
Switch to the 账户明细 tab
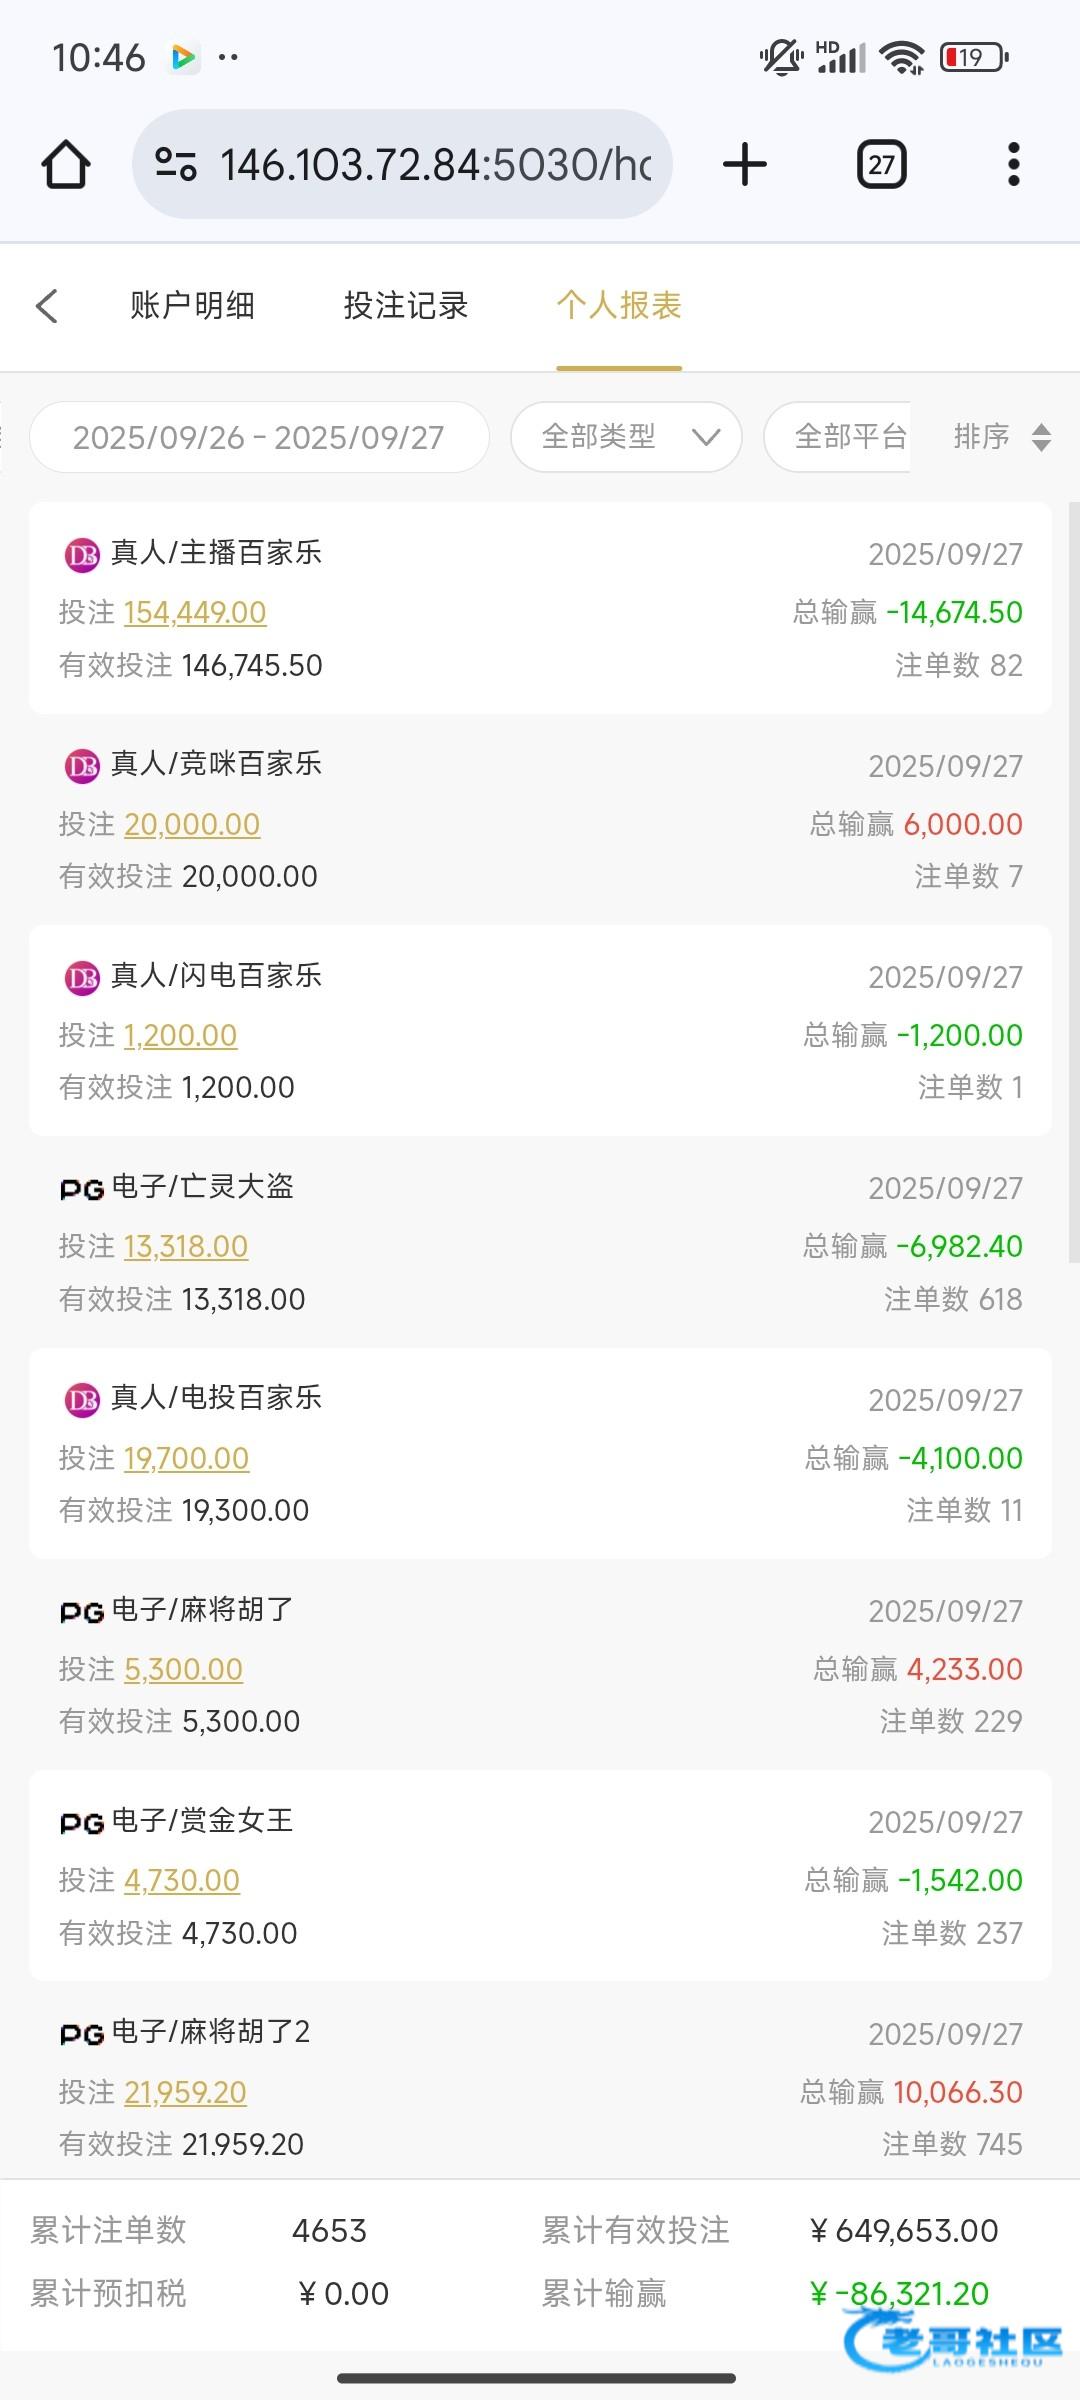[x=192, y=305]
